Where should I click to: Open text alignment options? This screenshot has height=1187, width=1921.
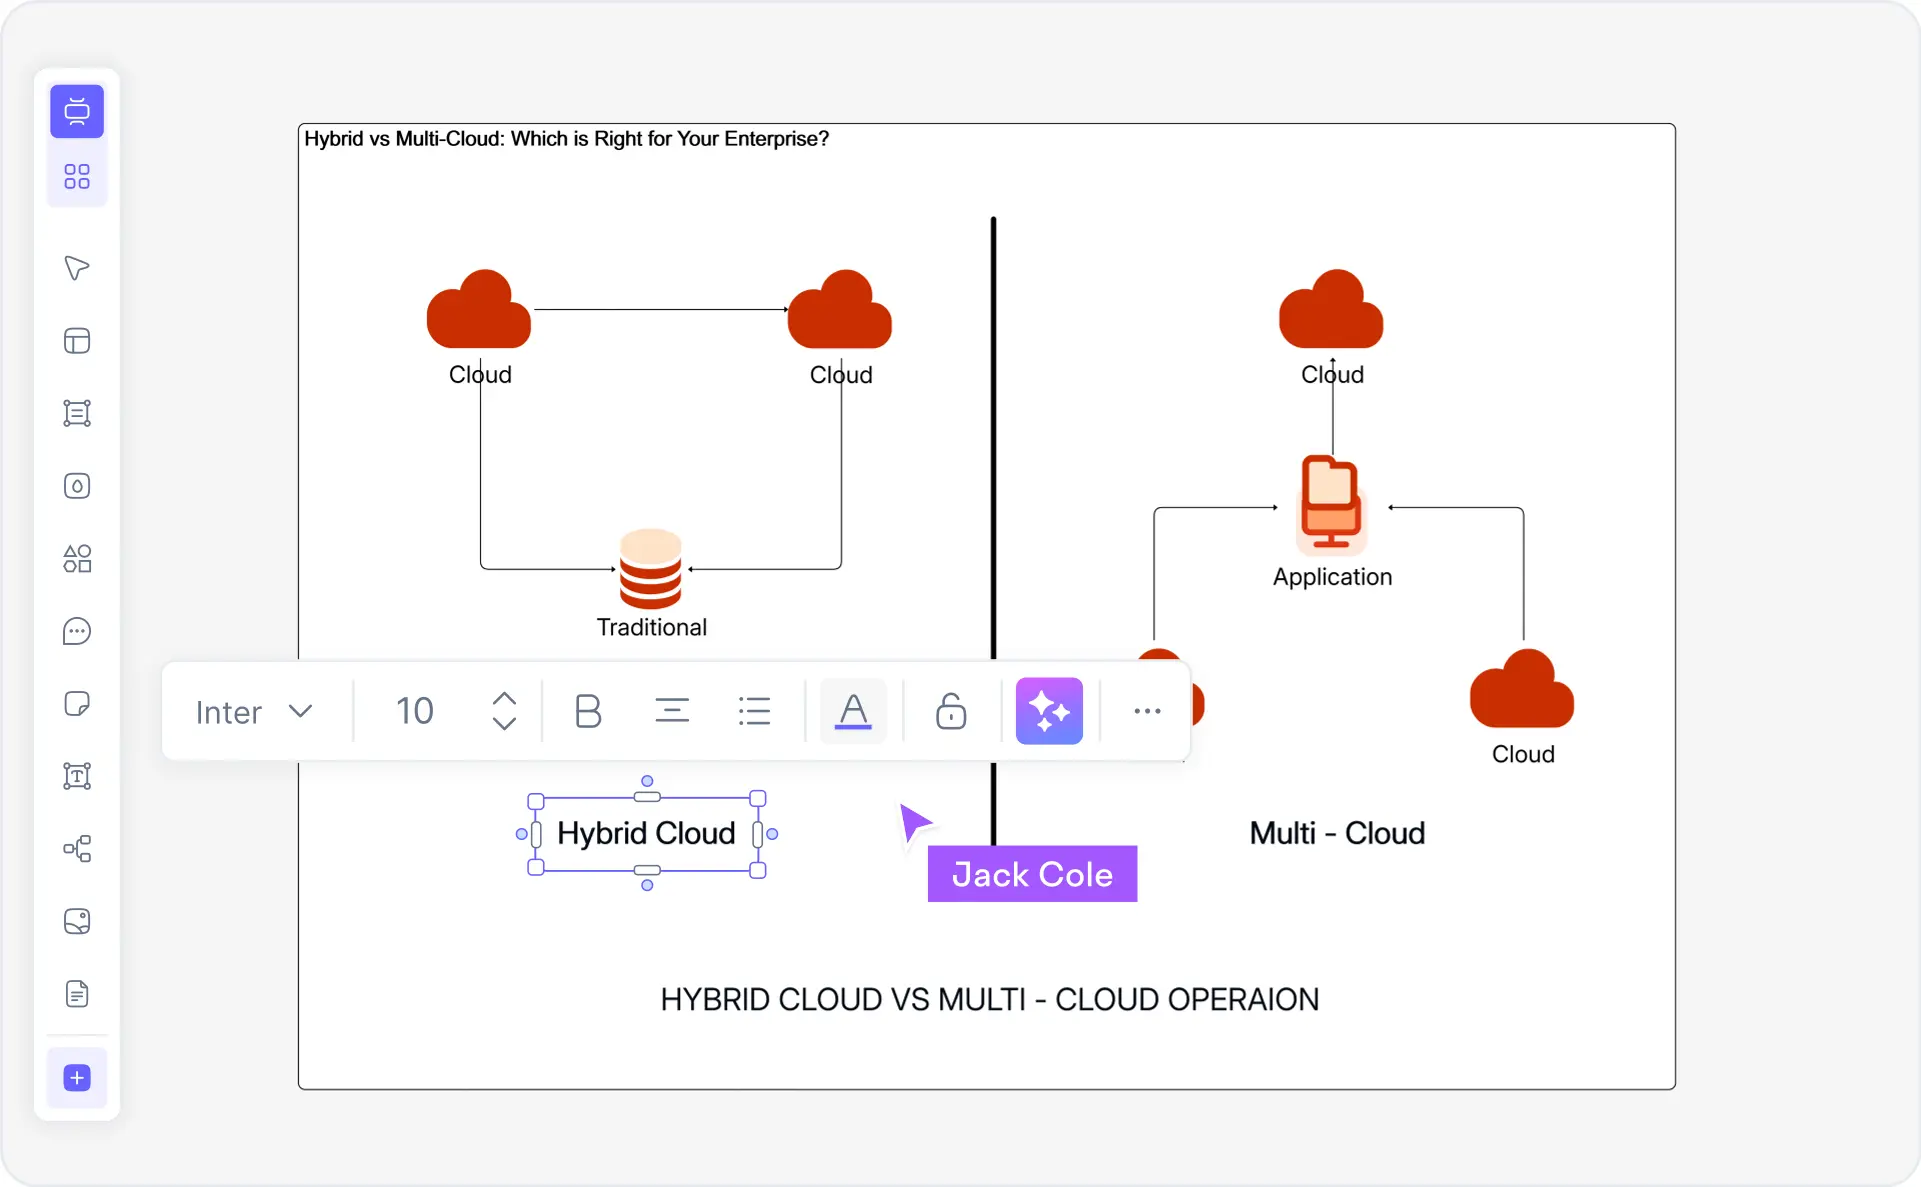point(672,711)
